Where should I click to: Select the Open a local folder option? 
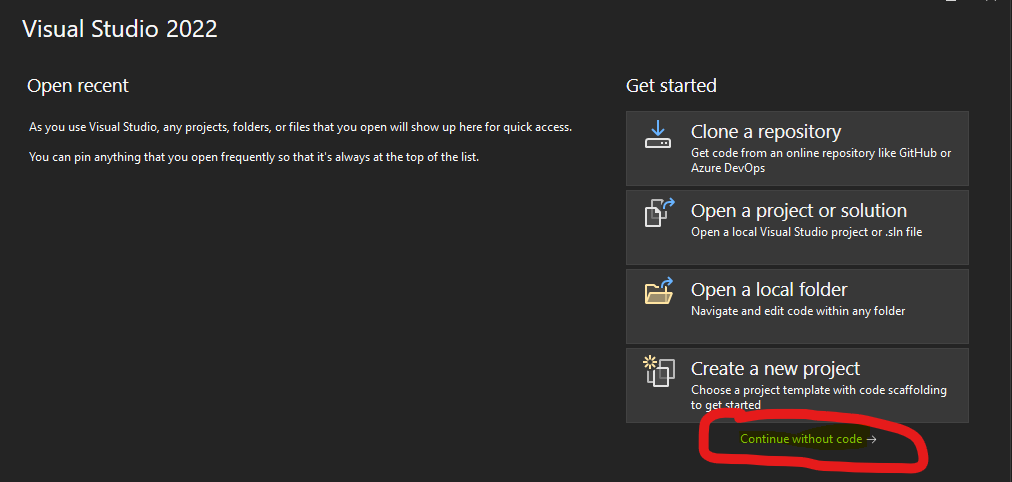pyautogui.click(x=797, y=306)
